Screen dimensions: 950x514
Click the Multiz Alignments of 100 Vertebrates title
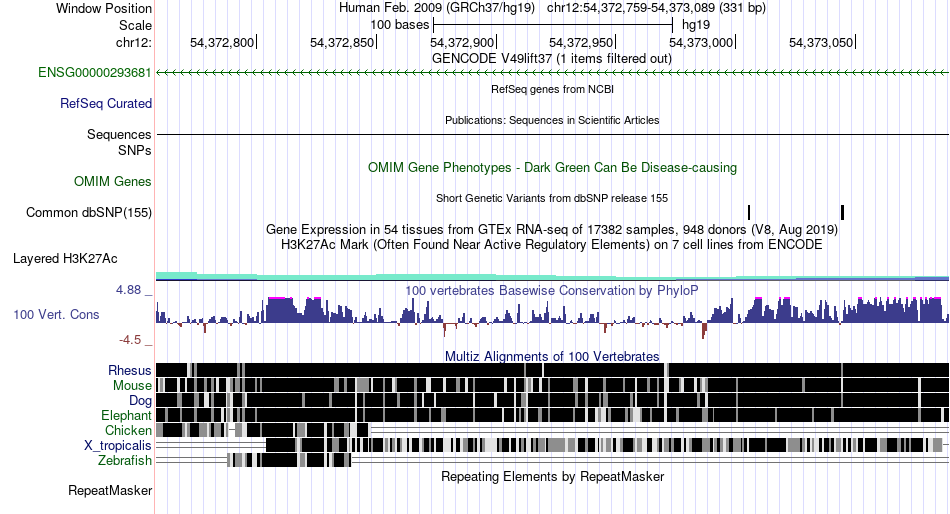click(x=552, y=356)
